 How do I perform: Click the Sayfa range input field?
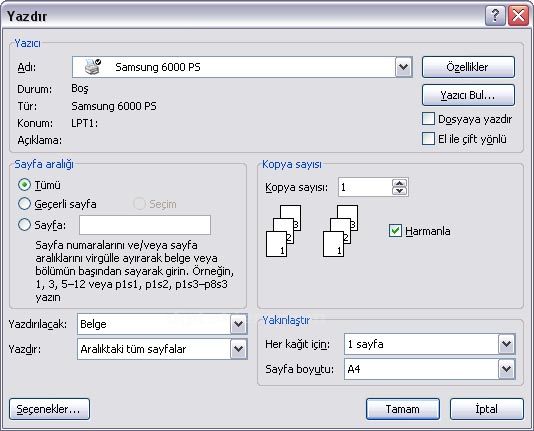pyautogui.click(x=145, y=225)
